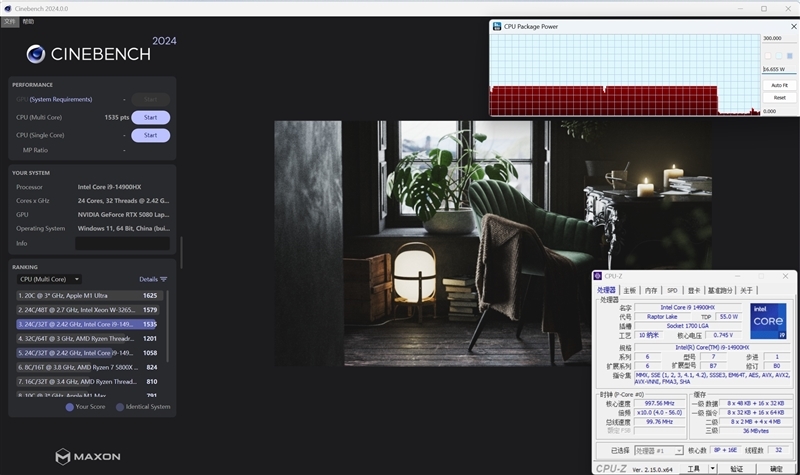Click the Auto Fit button
The width and height of the screenshot is (800, 475).
point(779,85)
